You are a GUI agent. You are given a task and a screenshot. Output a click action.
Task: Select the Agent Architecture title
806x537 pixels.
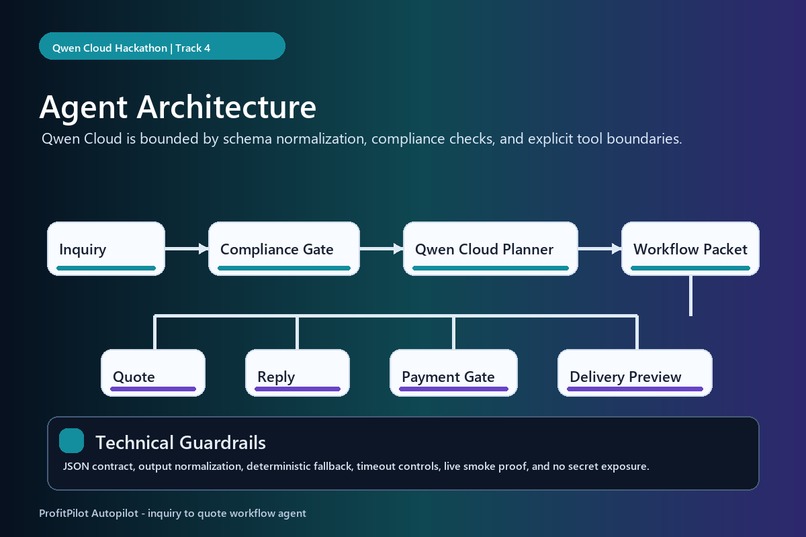click(178, 107)
